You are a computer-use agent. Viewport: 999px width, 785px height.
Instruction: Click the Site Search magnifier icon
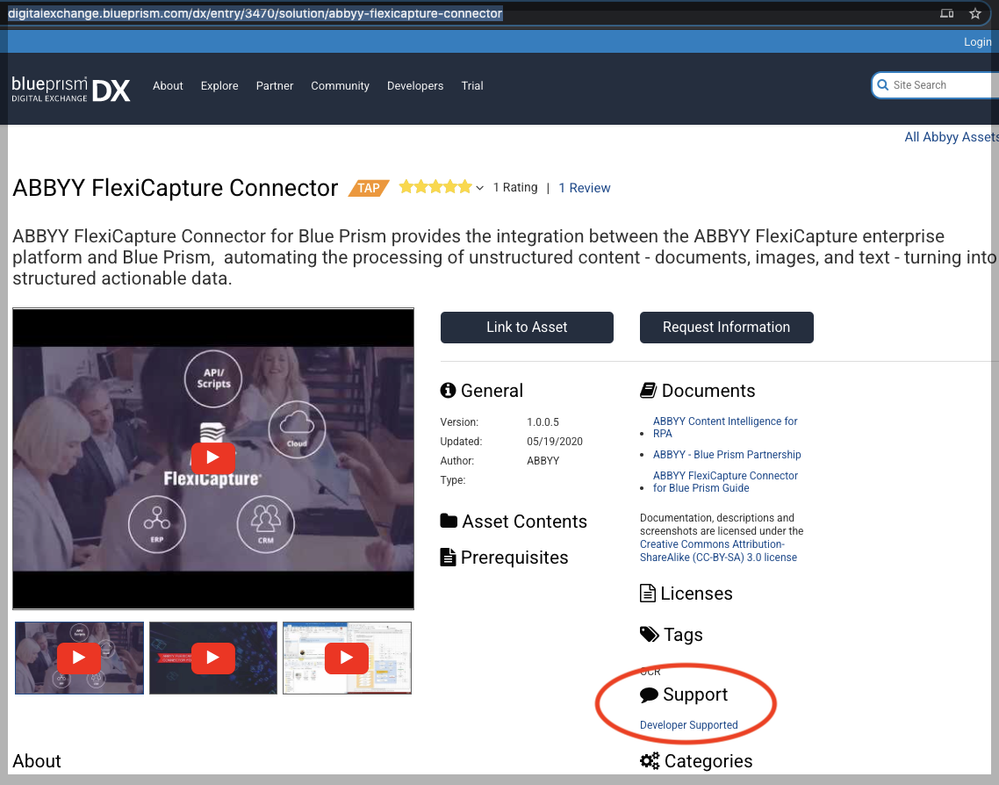882,85
